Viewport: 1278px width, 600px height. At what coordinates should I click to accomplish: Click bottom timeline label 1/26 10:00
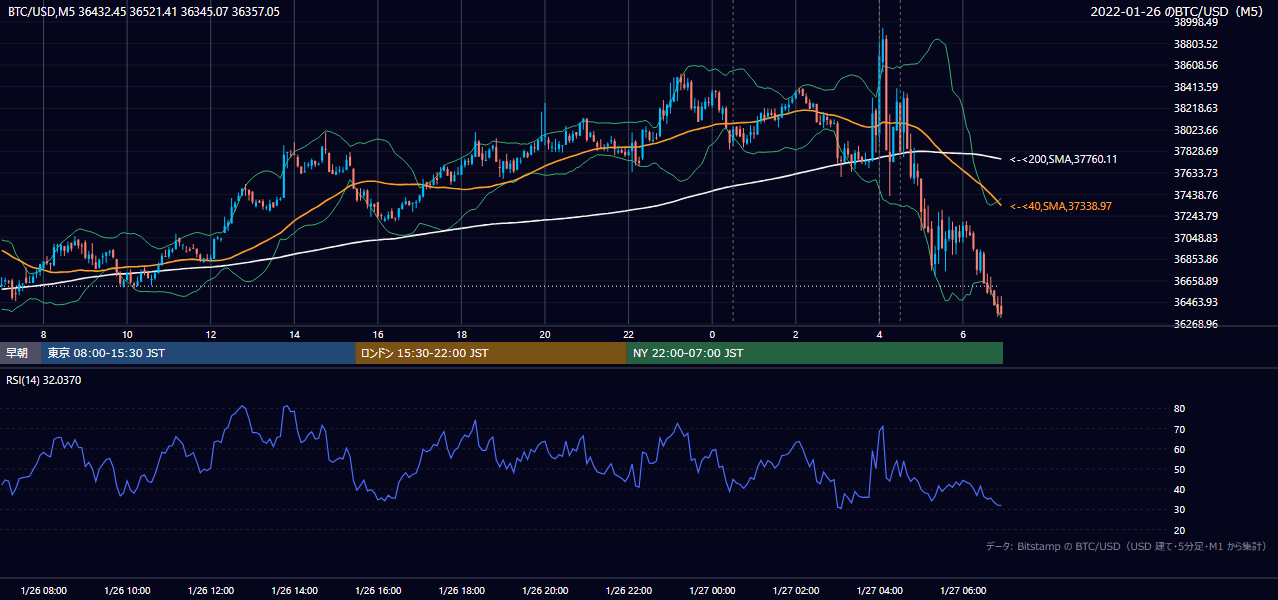[x=127, y=591]
